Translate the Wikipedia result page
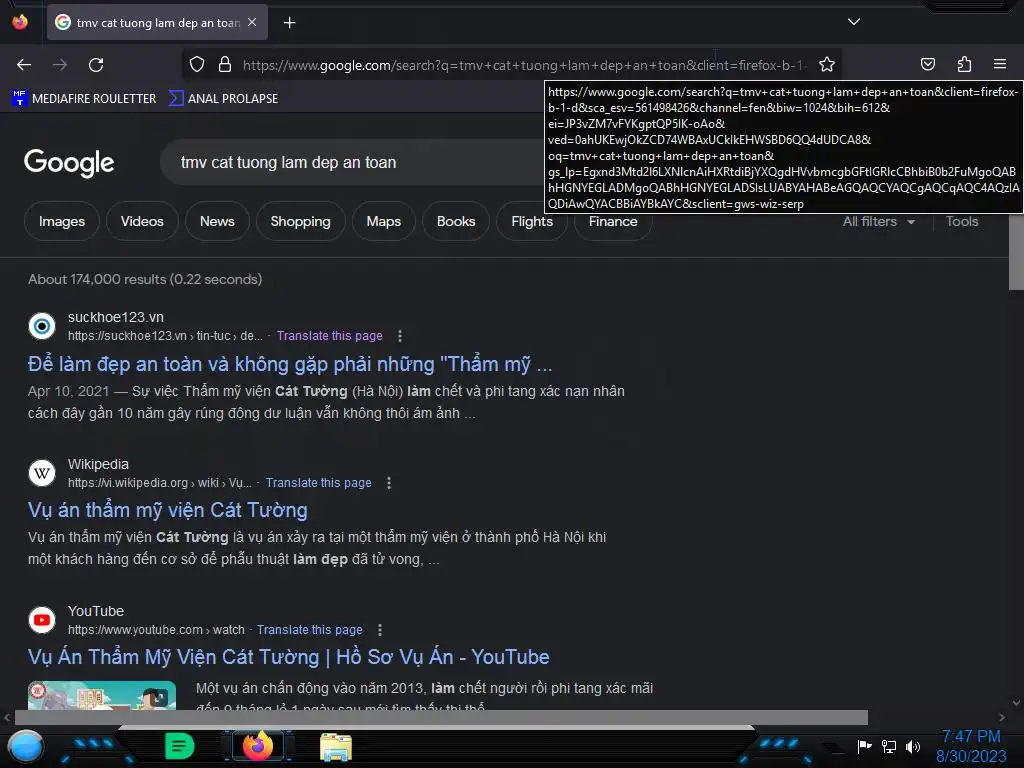This screenshot has width=1024, height=768. tap(318, 483)
